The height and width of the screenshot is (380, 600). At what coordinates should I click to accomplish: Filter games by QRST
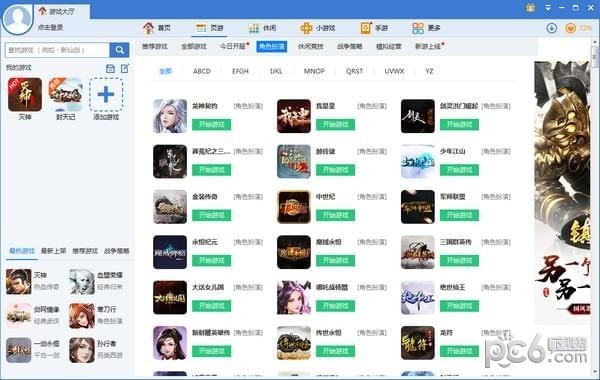tap(354, 71)
